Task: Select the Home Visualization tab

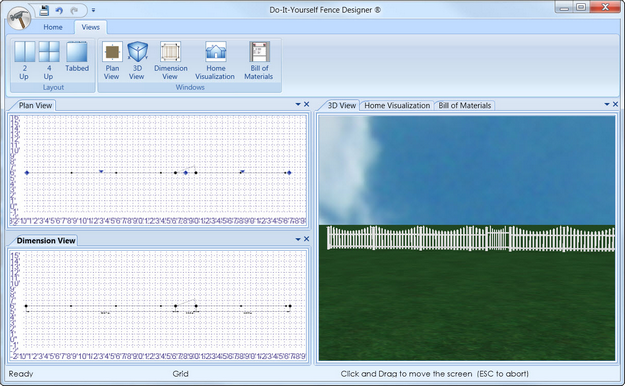Action: click(x=397, y=106)
